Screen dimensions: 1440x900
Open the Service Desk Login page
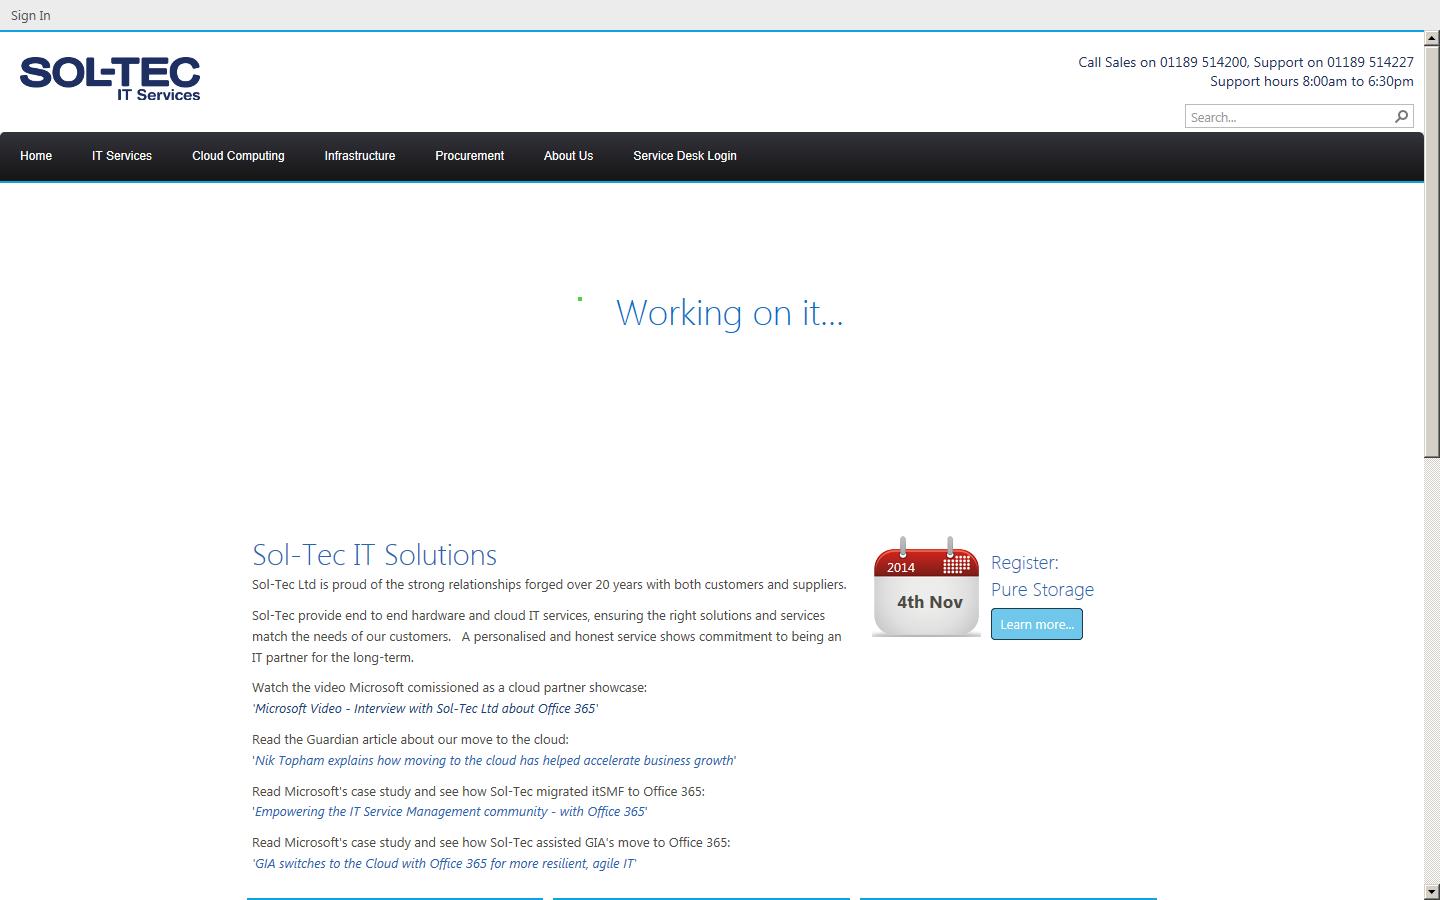pyautogui.click(x=684, y=156)
